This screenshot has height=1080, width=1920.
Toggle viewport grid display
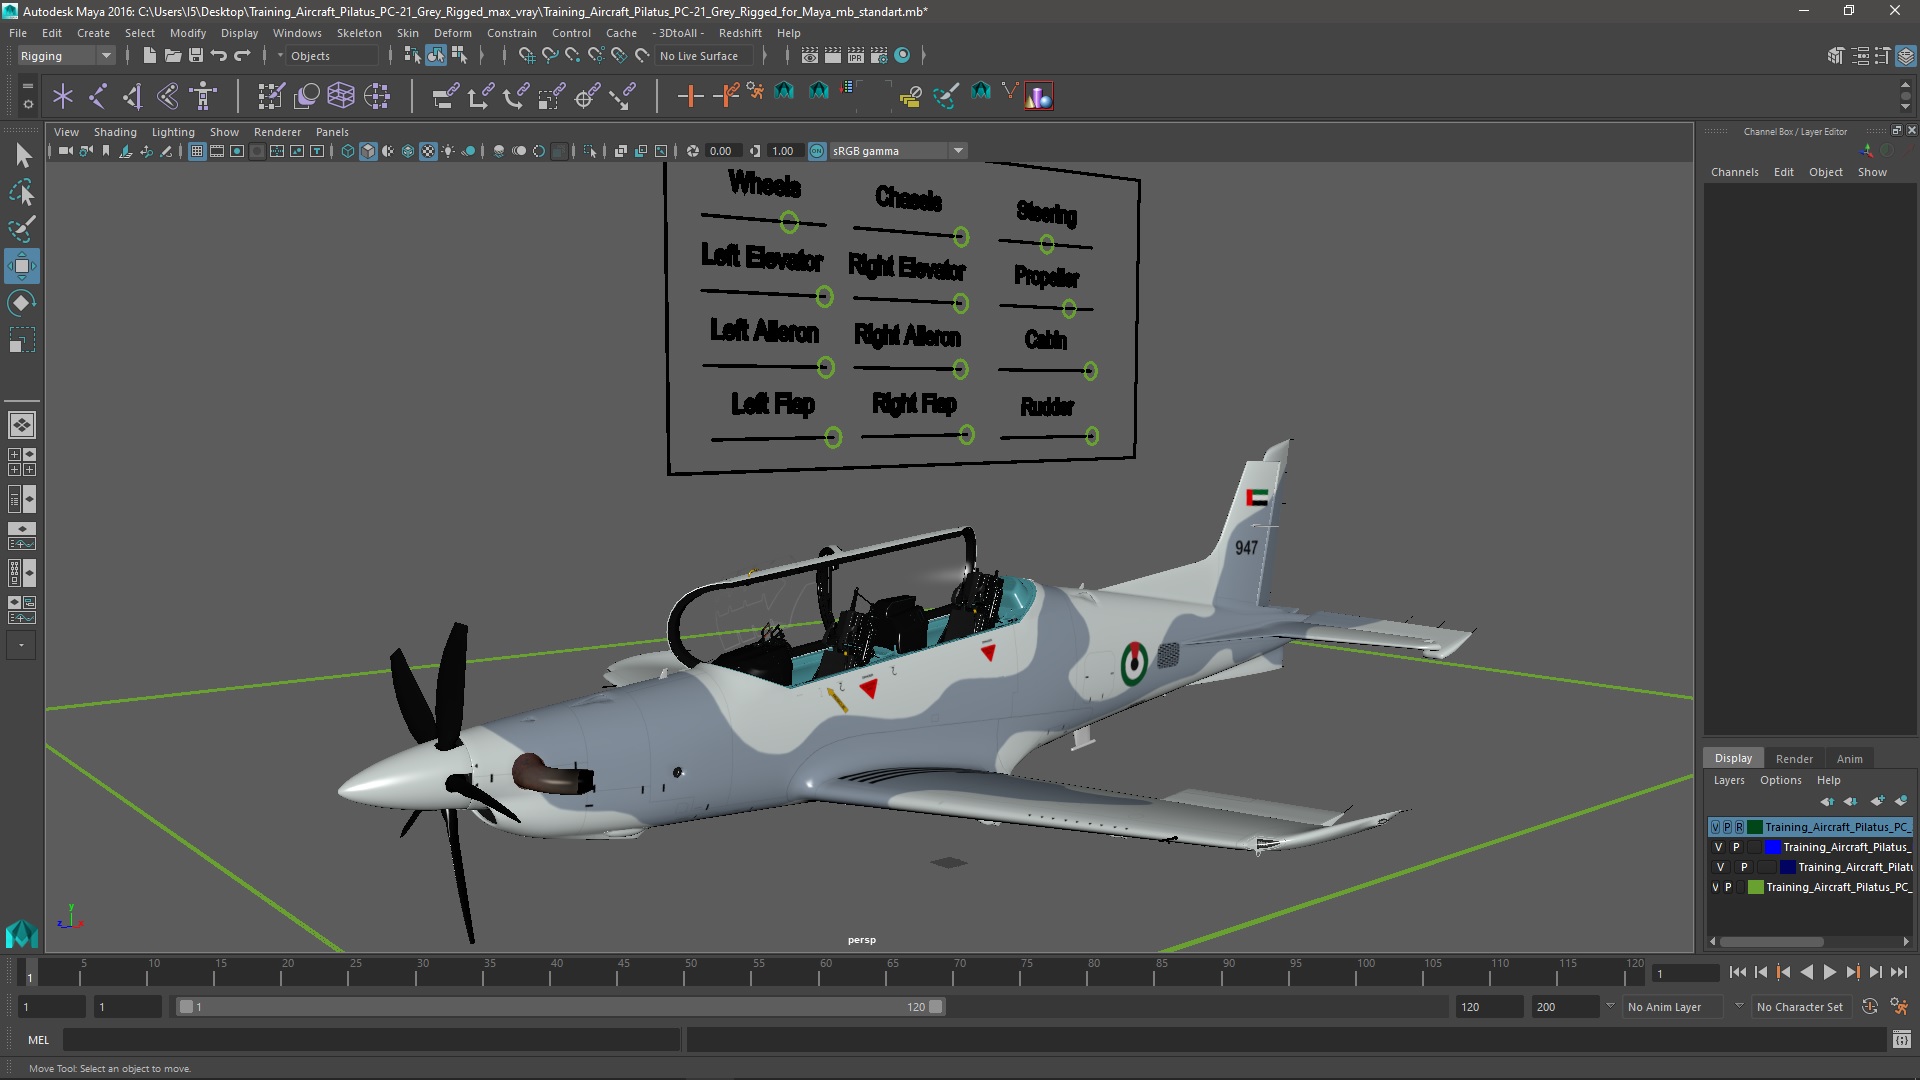197,151
